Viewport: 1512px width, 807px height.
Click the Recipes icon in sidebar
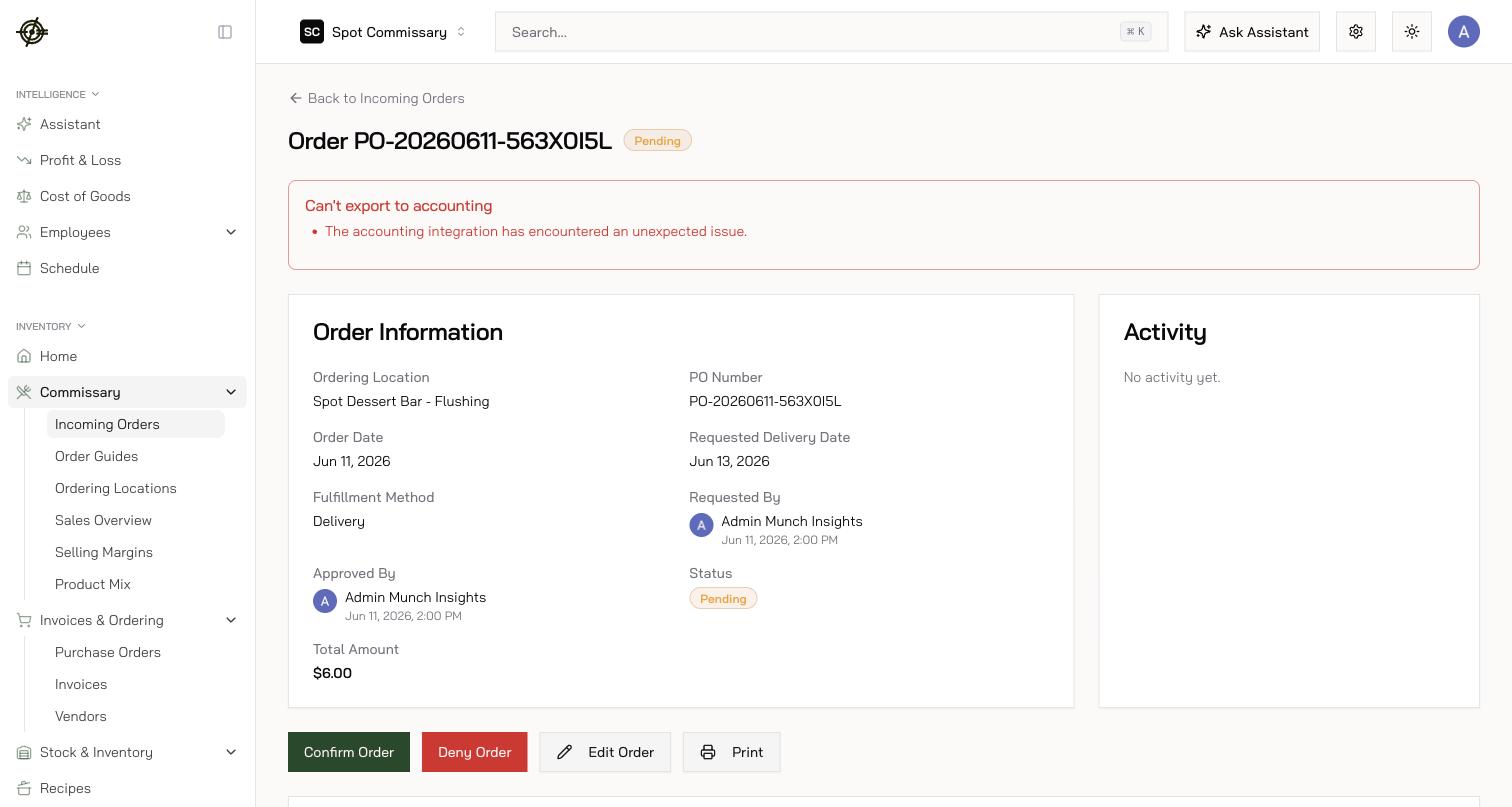point(24,788)
